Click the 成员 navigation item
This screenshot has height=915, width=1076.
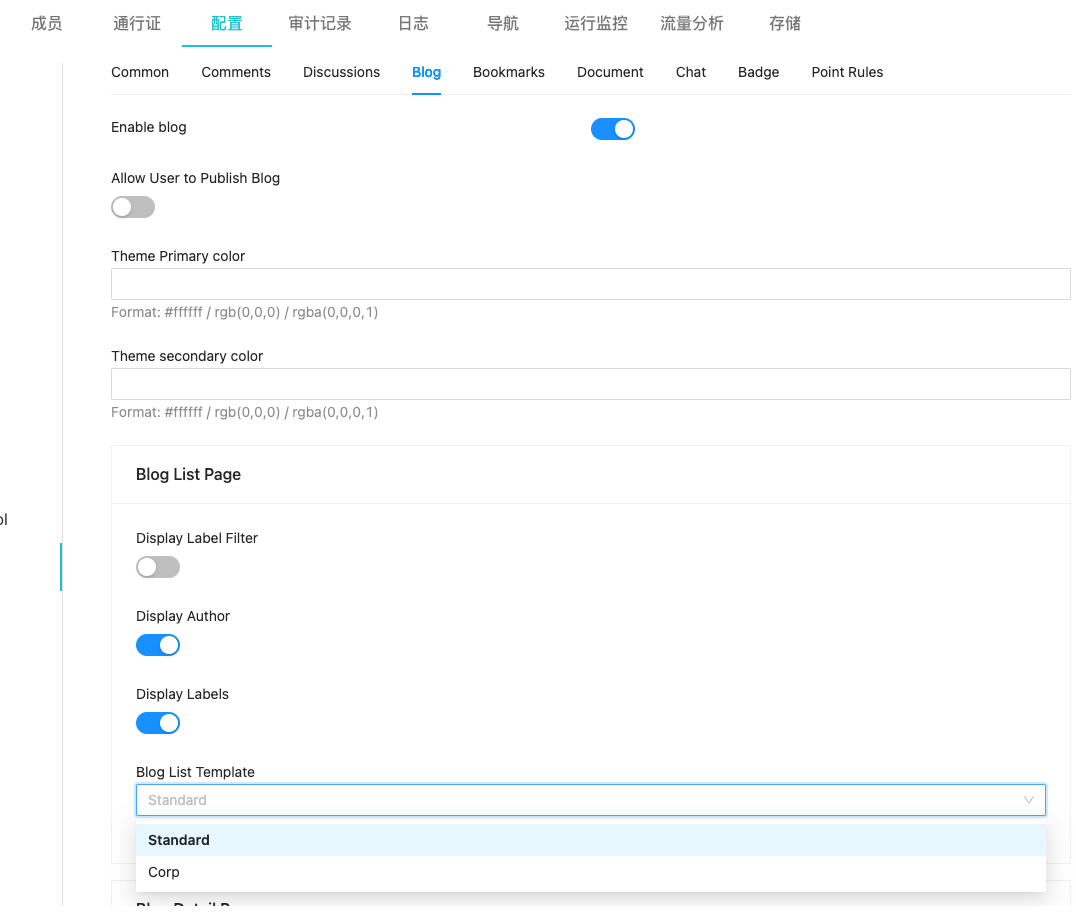click(47, 23)
